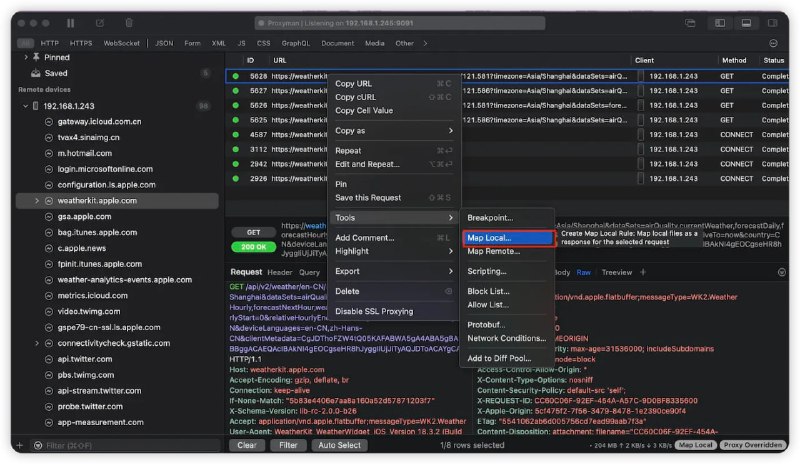Select the request row with ID 4587
The height and width of the screenshot is (464, 800).
(x=507, y=135)
